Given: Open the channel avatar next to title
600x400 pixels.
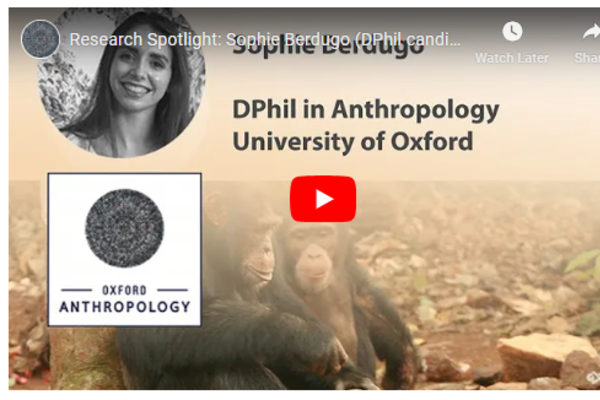Looking at the screenshot, I should [40, 39].
